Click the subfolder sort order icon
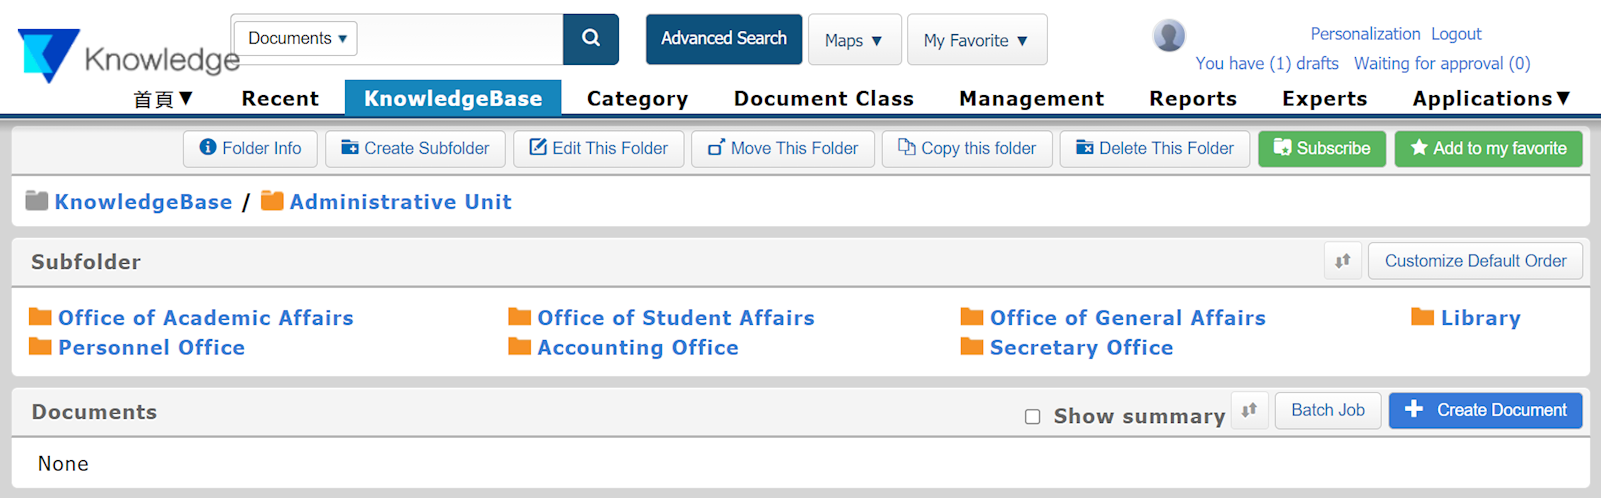Image resolution: width=1601 pixels, height=498 pixels. coord(1342,261)
